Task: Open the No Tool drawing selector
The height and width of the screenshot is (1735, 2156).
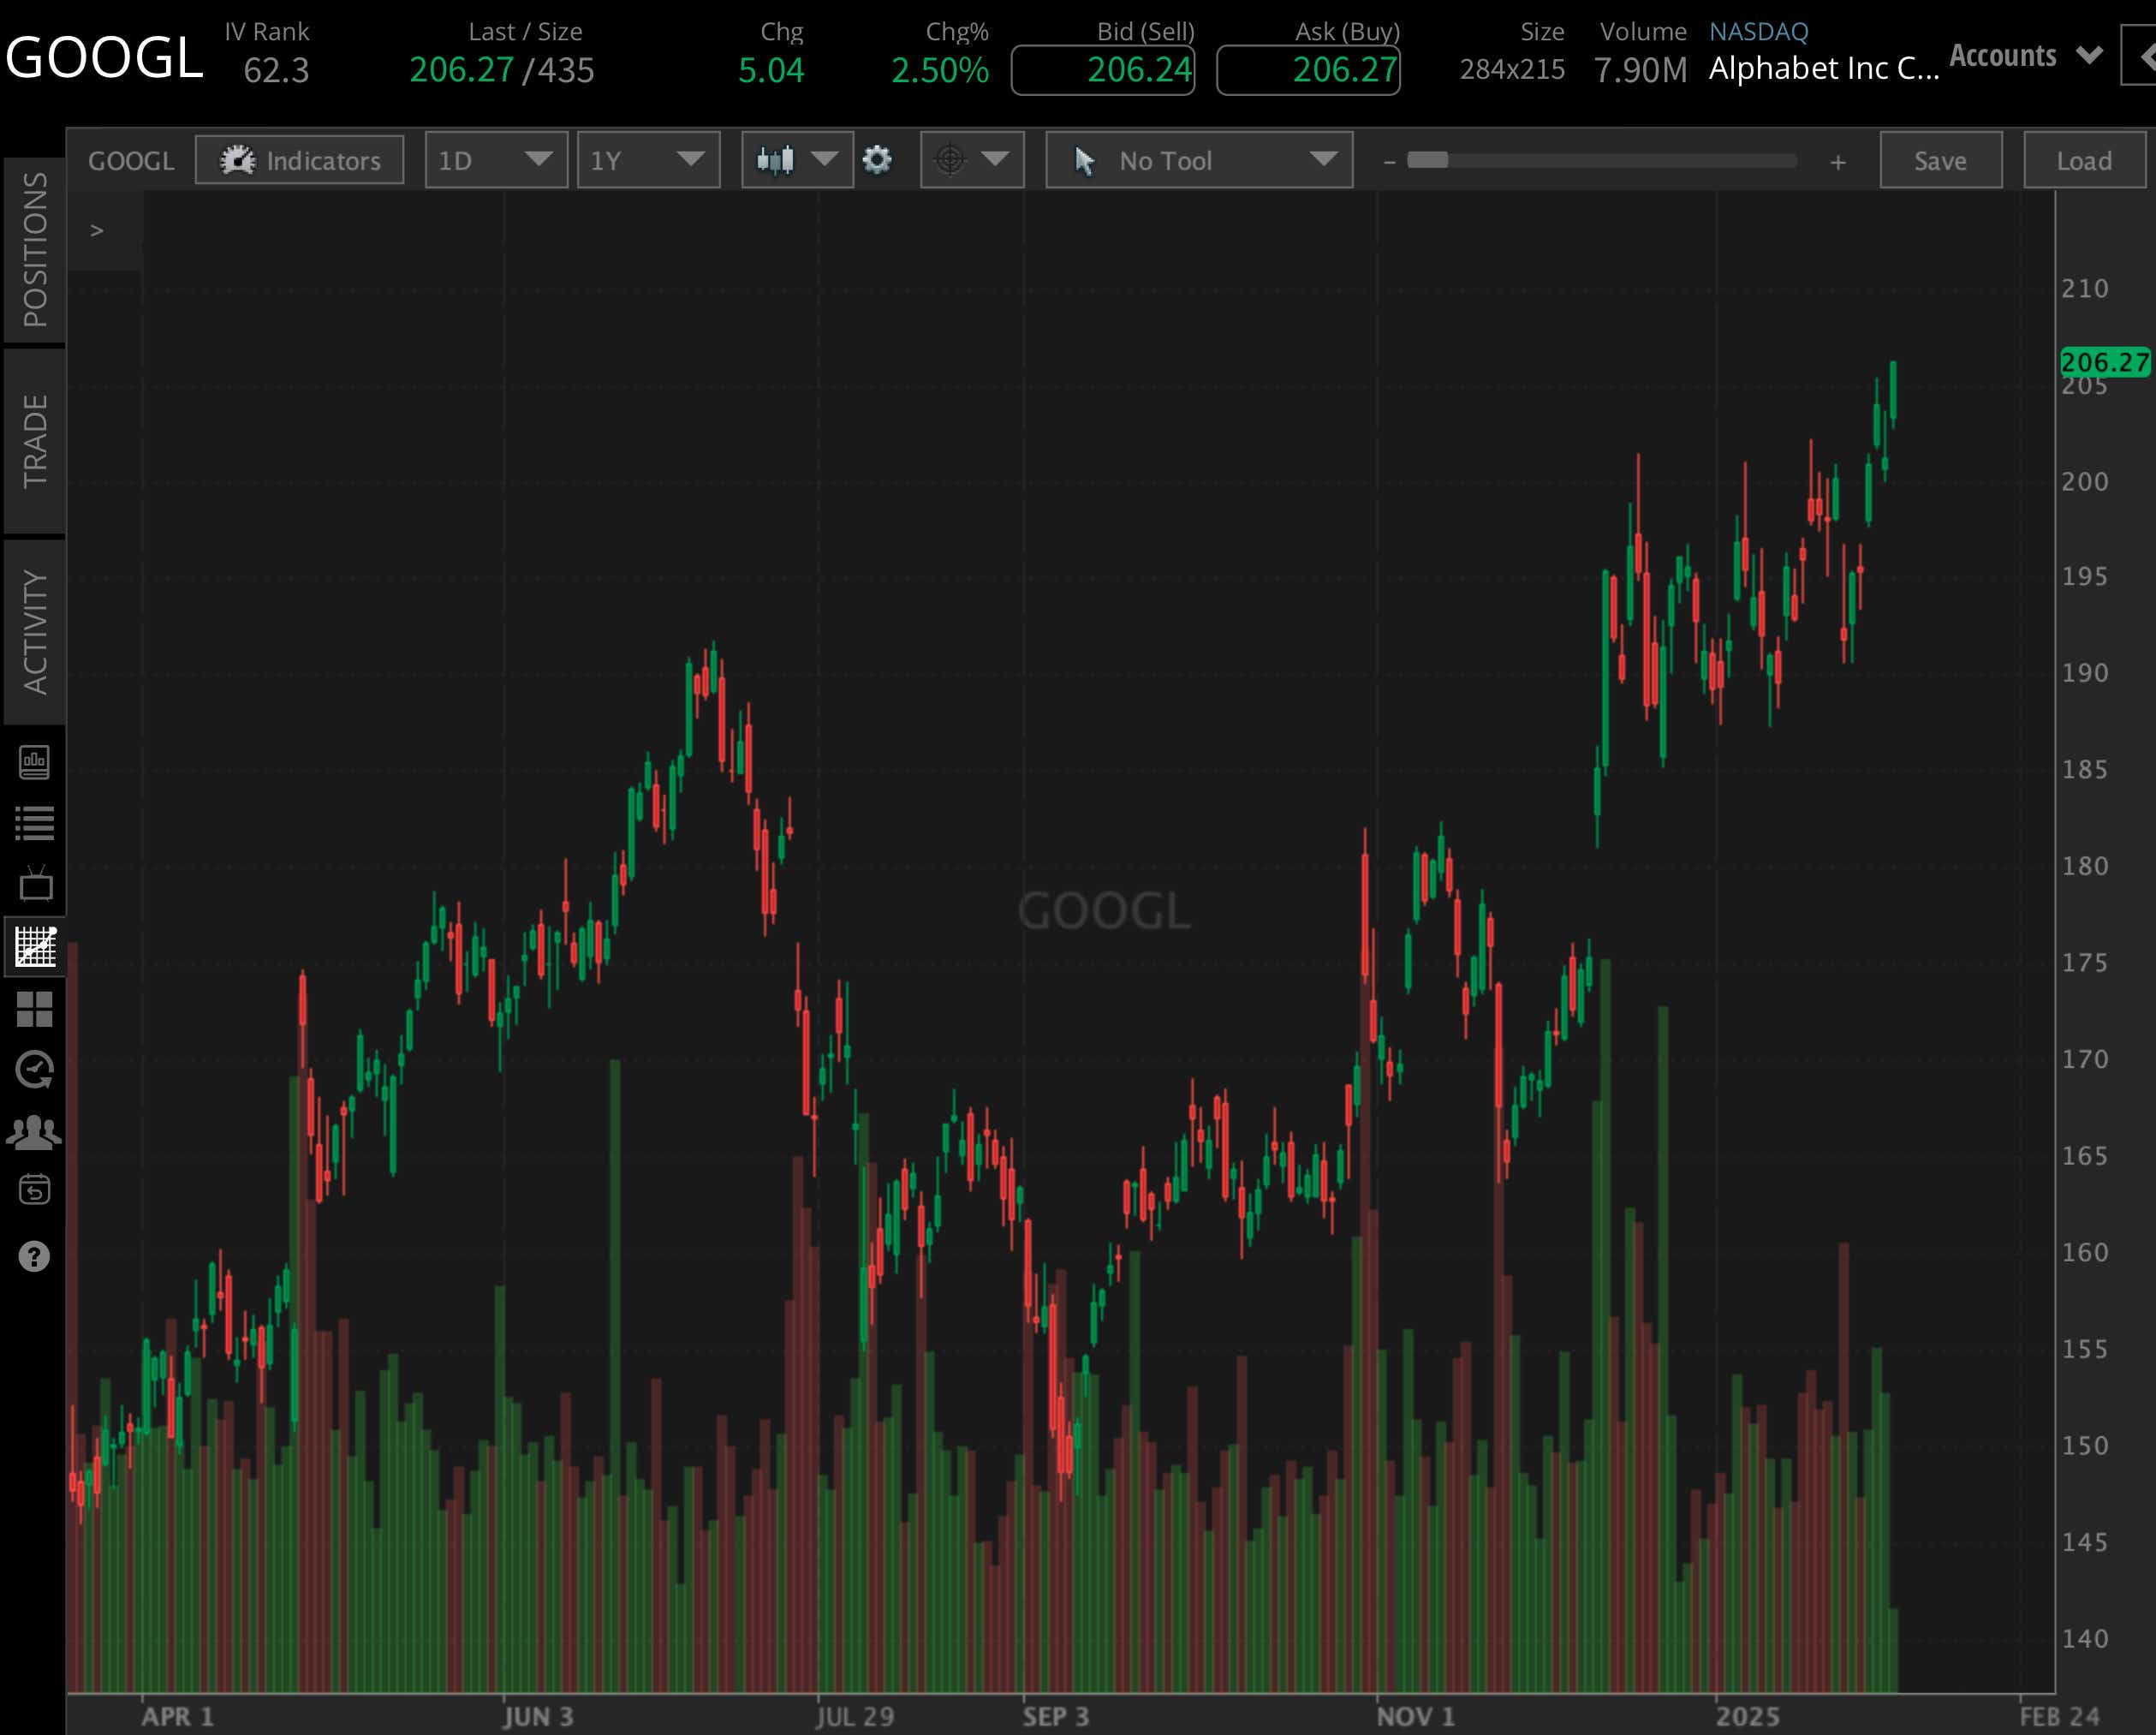Action: (x=1198, y=160)
